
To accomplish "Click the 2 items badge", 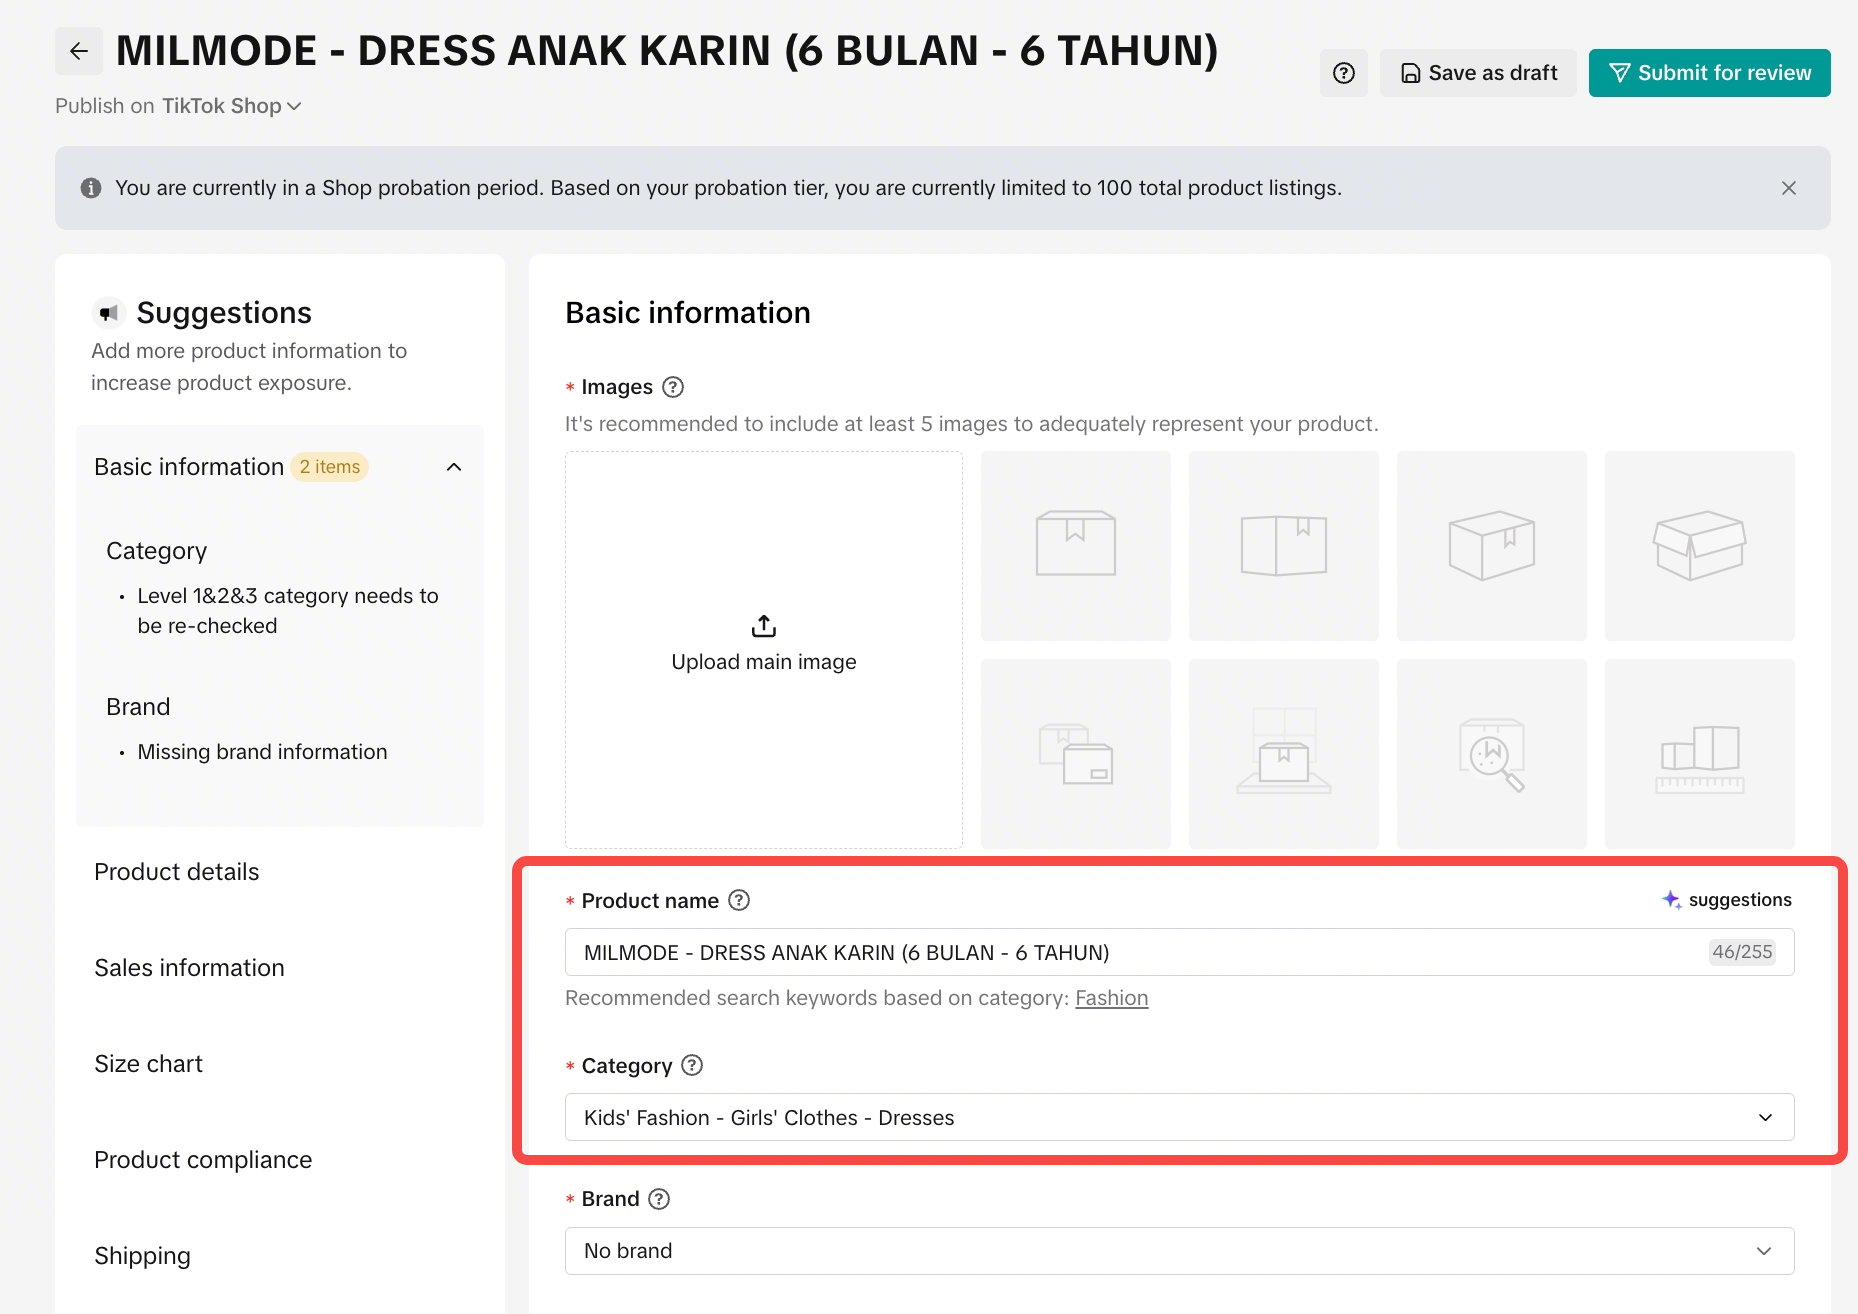I will point(330,467).
